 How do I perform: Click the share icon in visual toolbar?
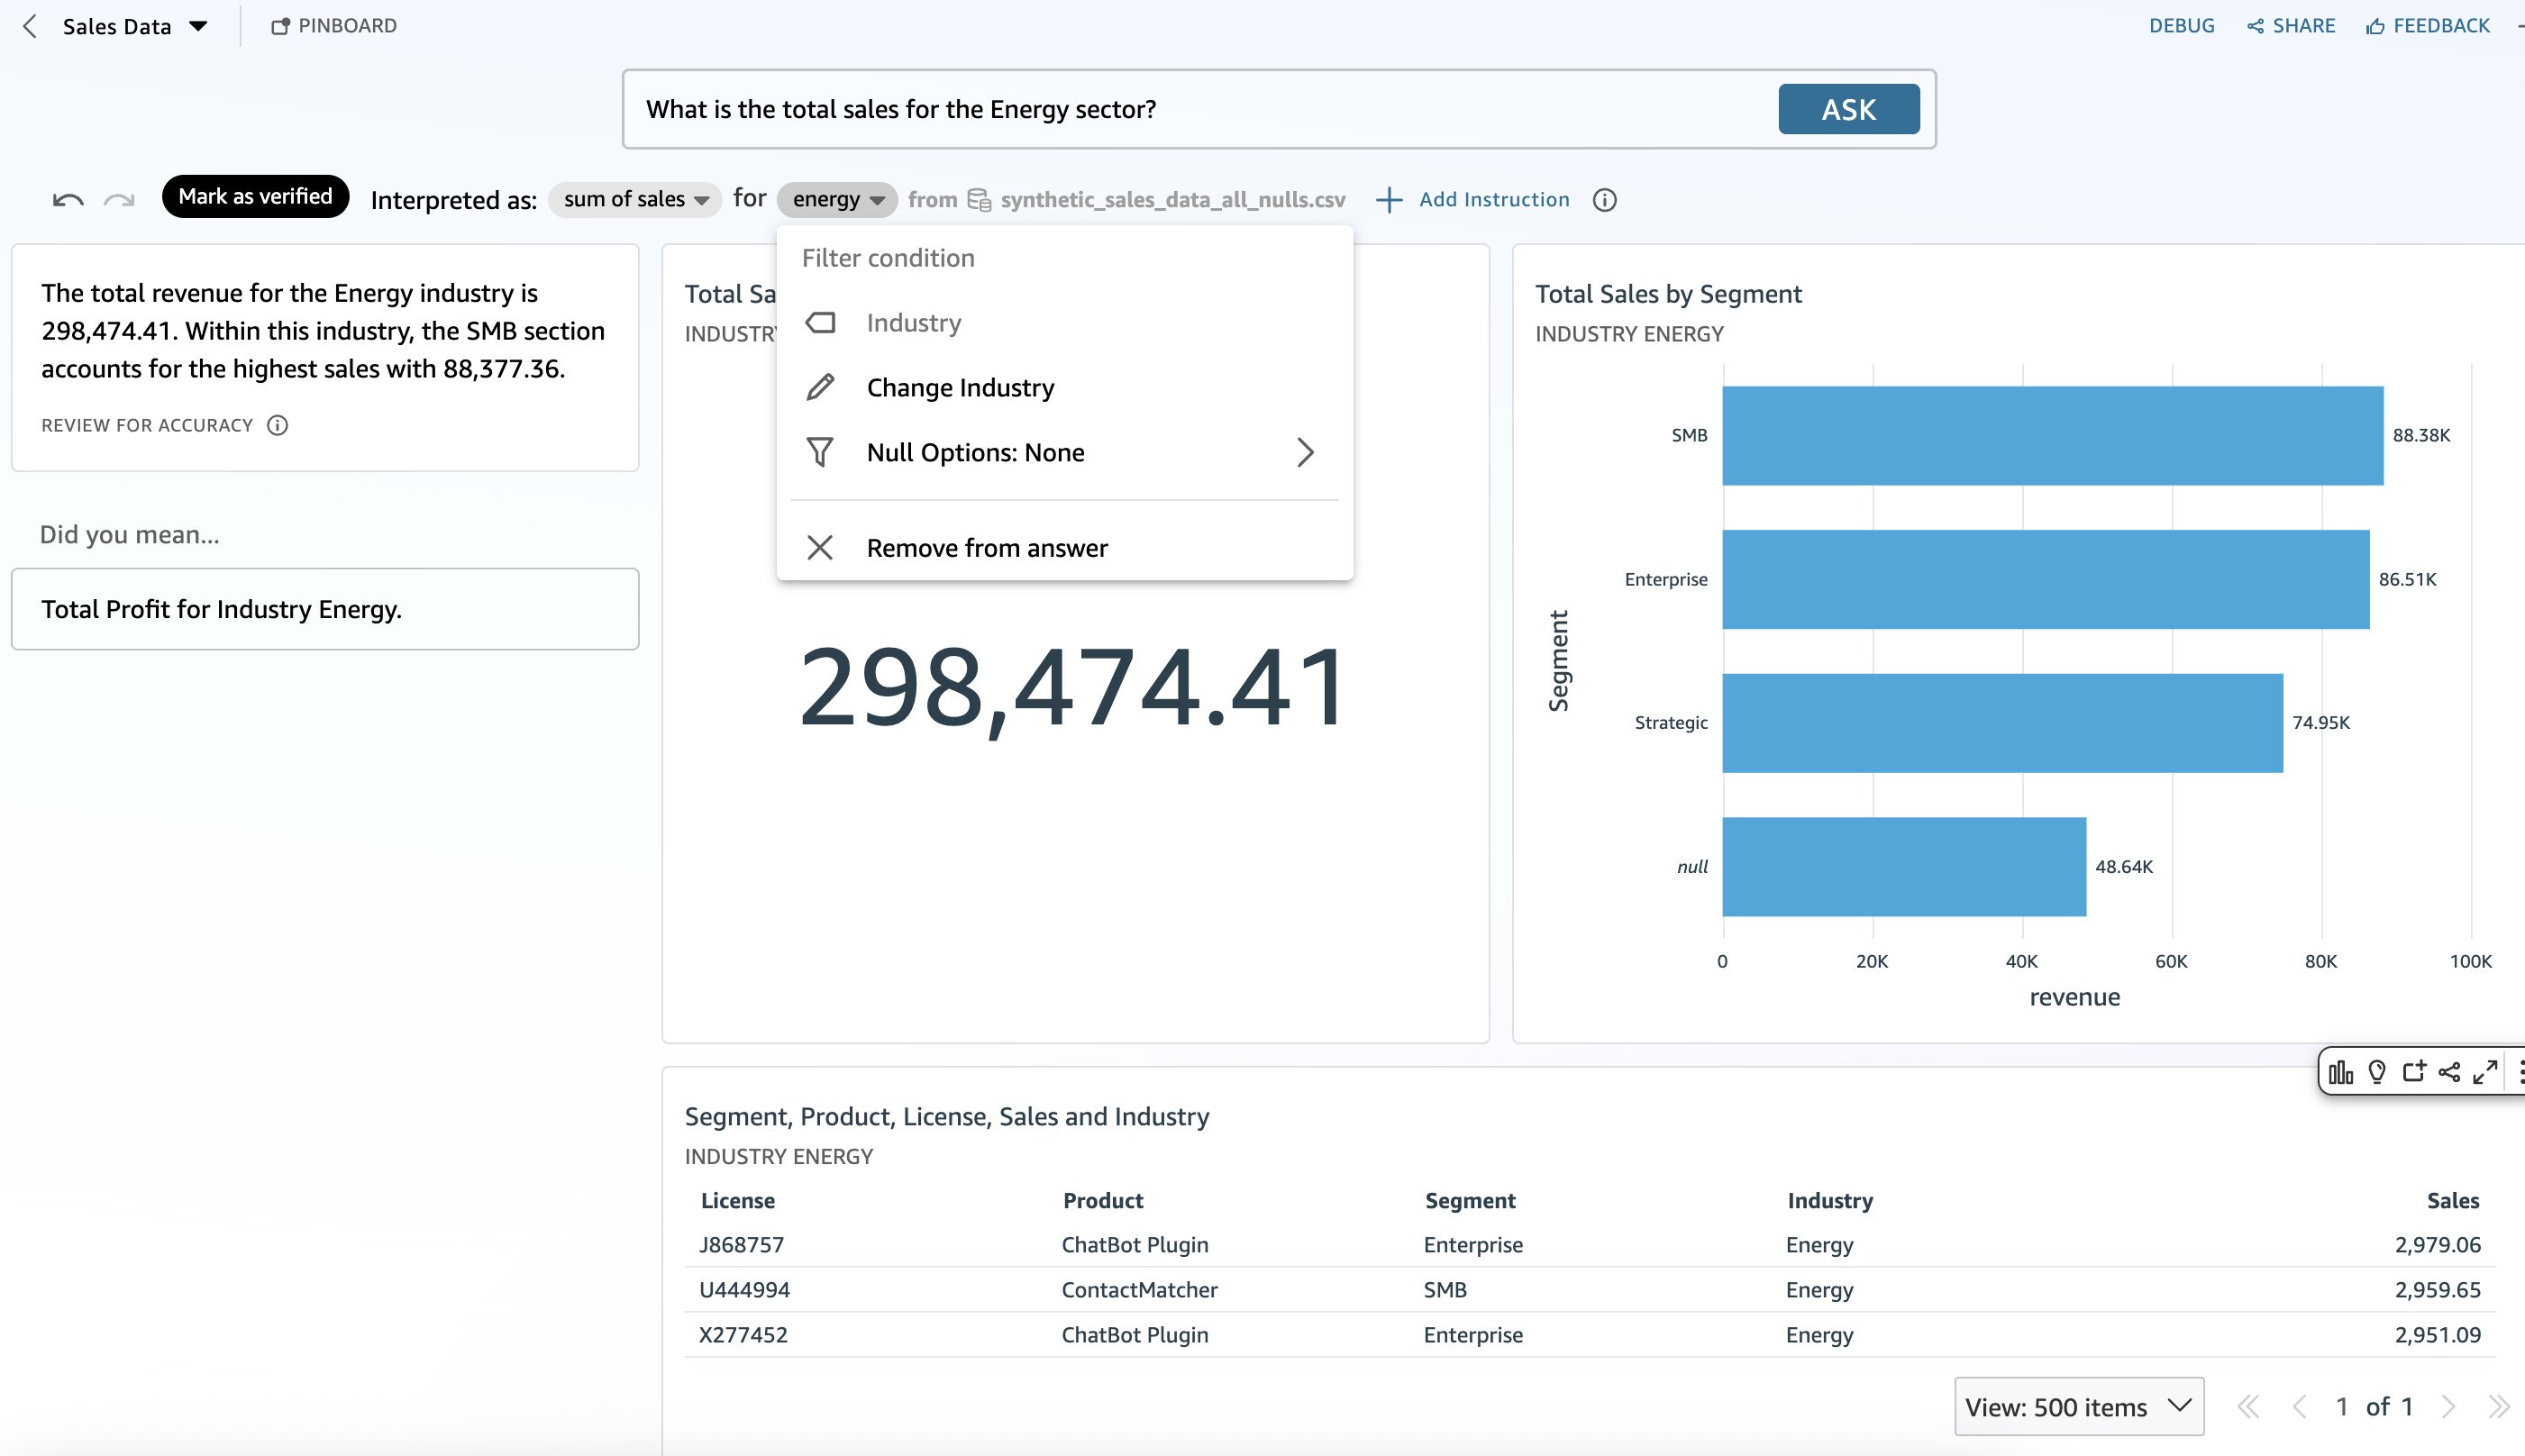tap(2449, 1073)
